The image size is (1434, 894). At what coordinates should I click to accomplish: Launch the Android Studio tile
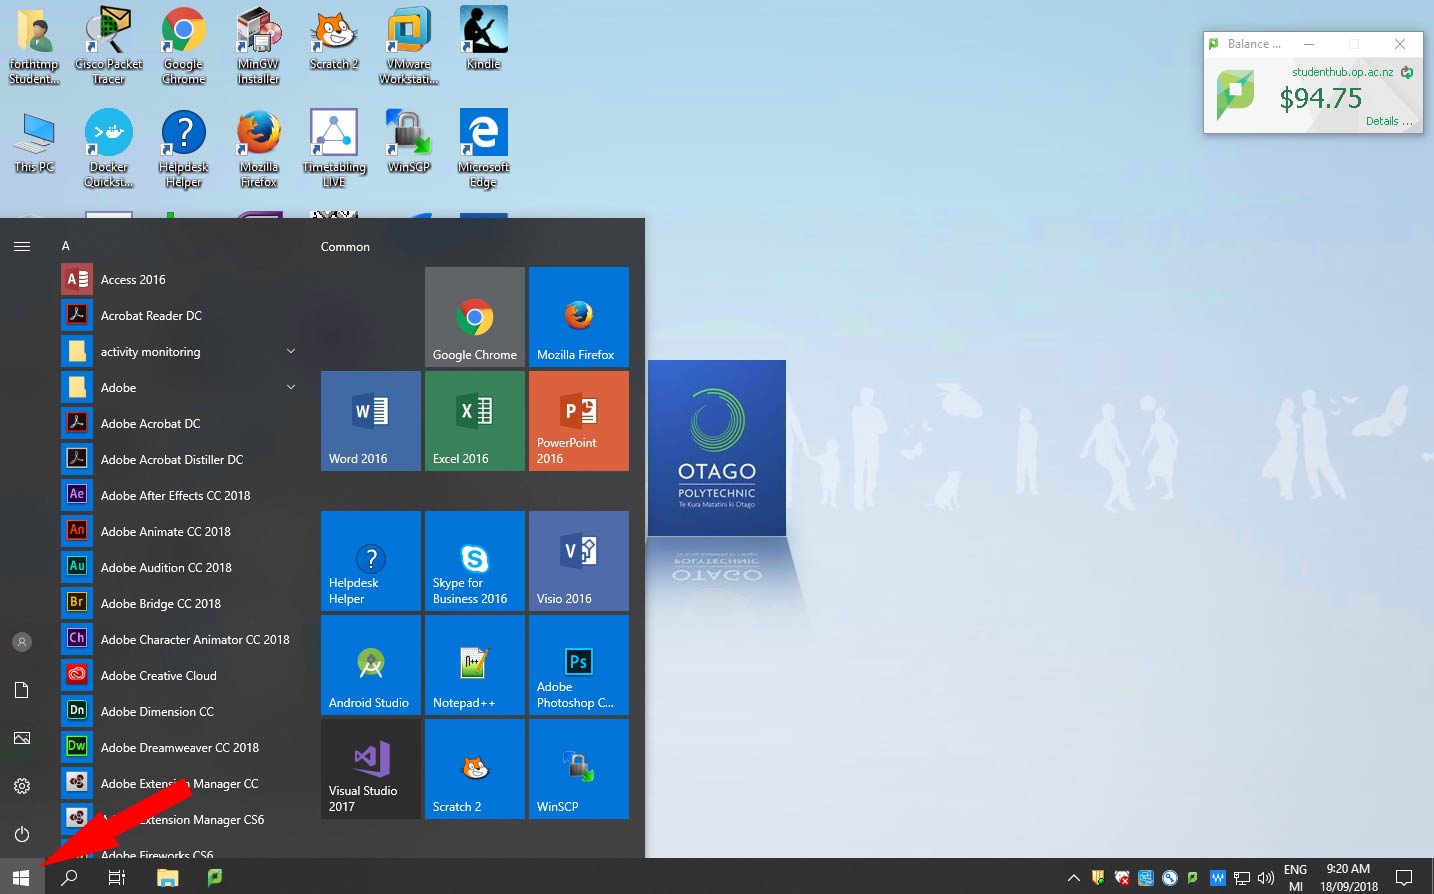pyautogui.click(x=371, y=665)
